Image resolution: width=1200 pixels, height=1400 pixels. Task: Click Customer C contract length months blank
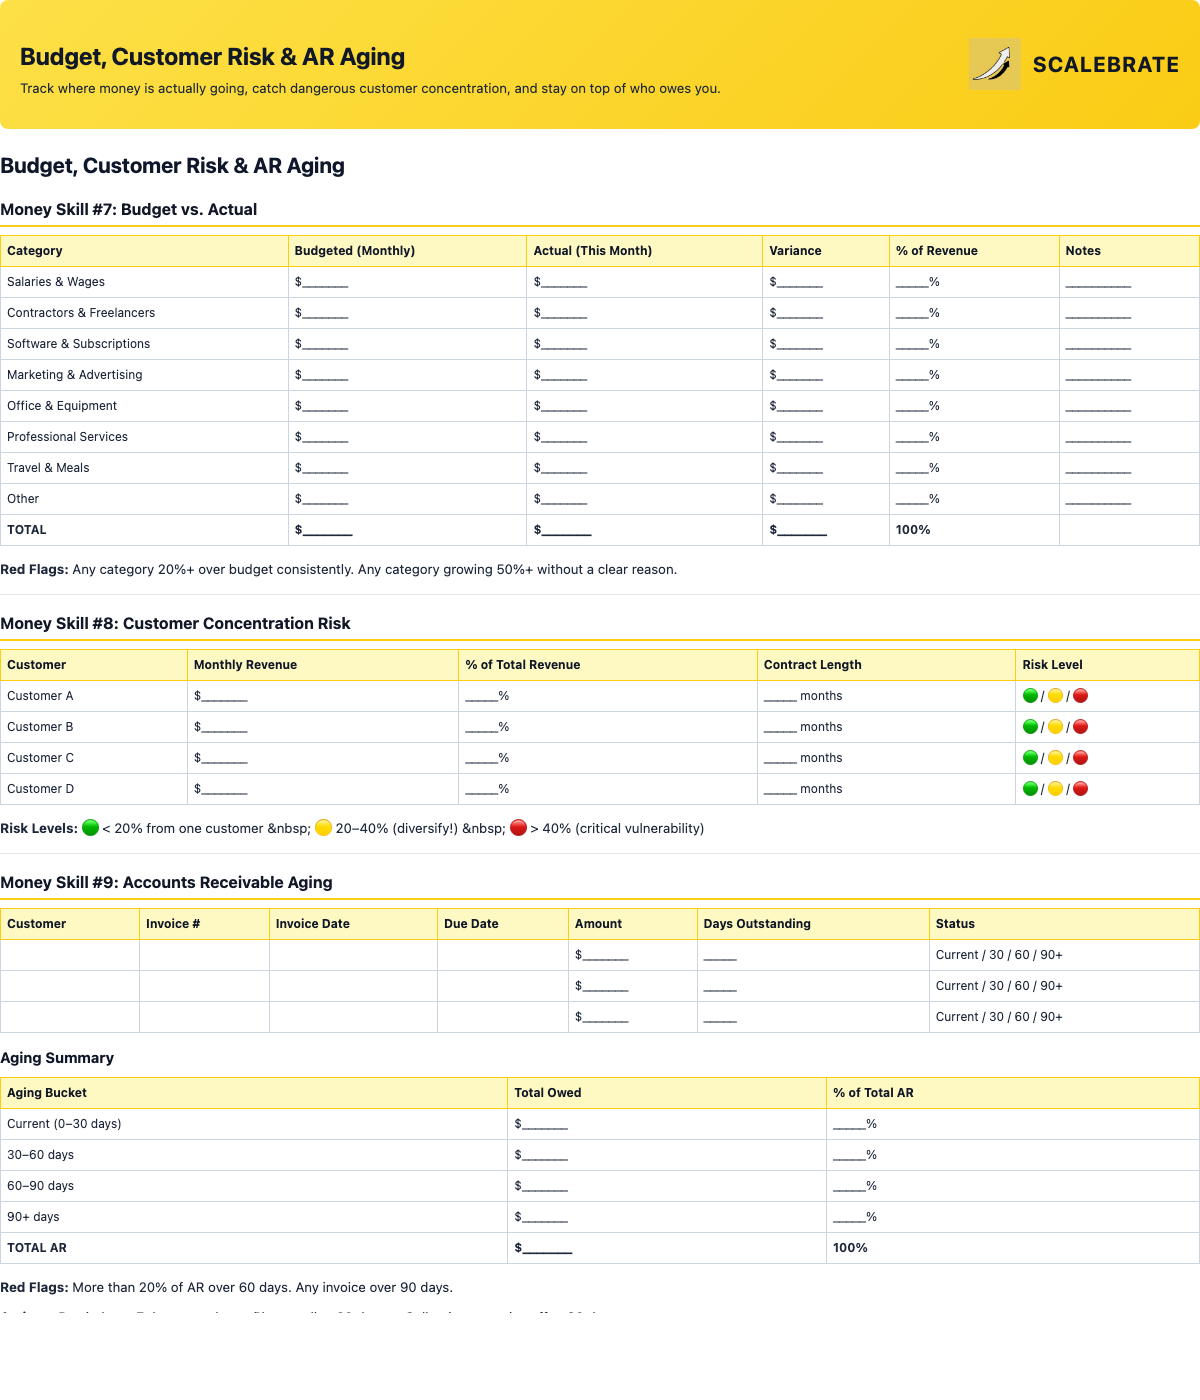click(803, 758)
